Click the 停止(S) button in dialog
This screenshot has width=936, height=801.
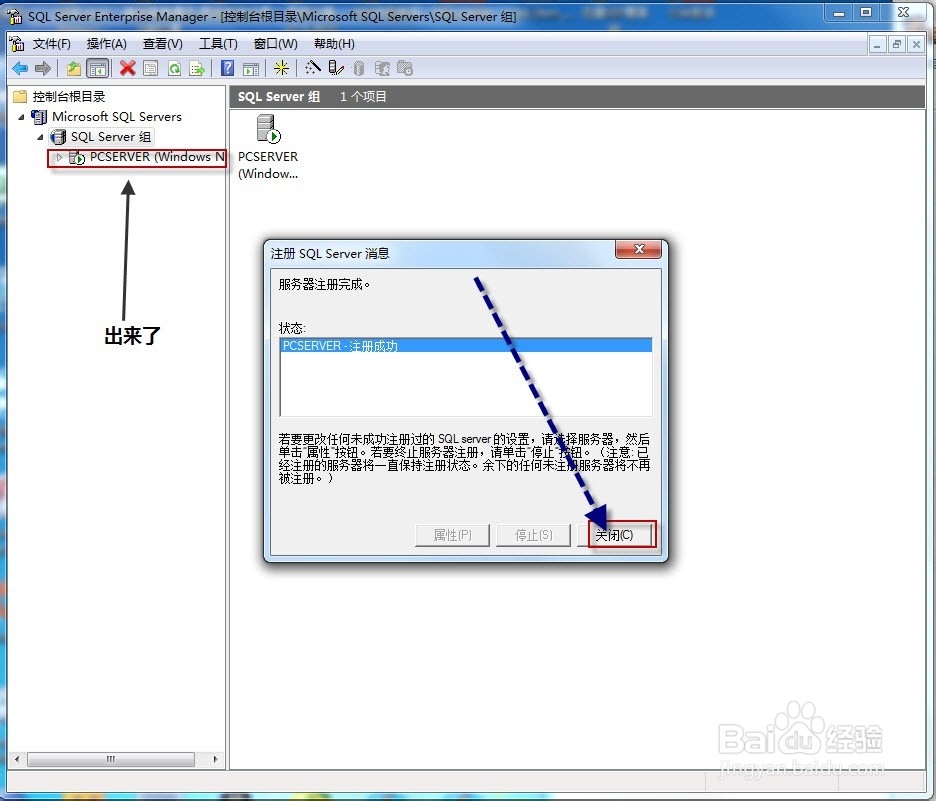(x=533, y=535)
